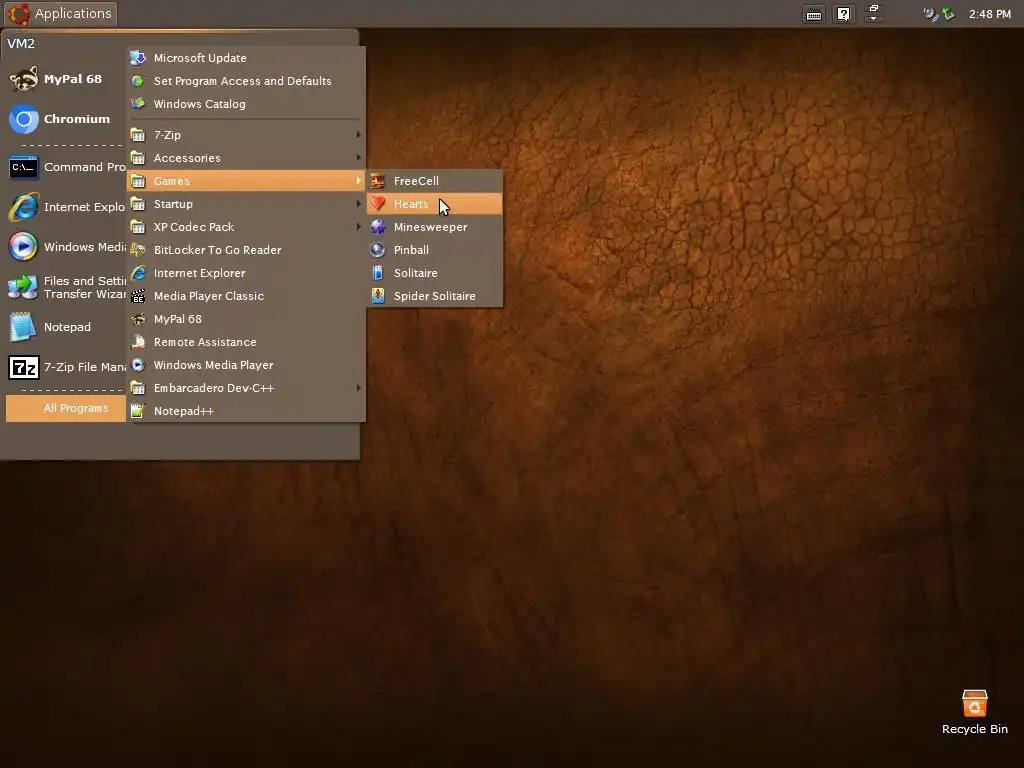Launch Hearts from the Games menu
This screenshot has width=1024, height=768.
point(434,204)
